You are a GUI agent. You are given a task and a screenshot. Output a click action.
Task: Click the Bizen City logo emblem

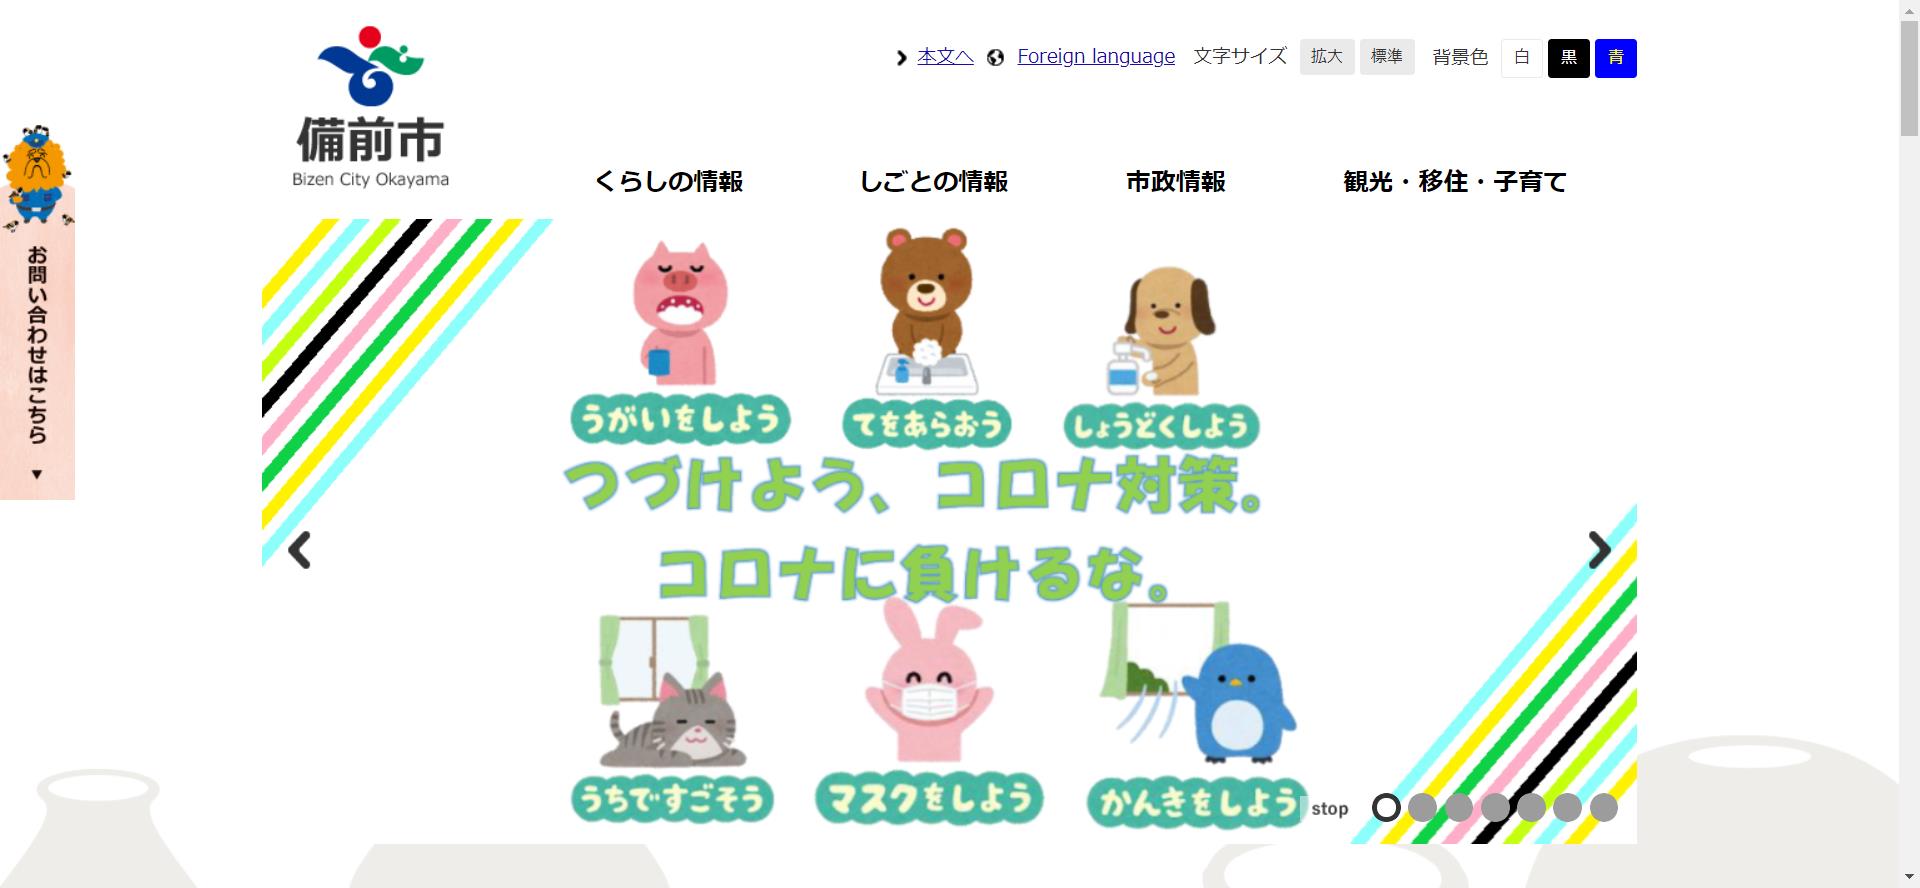tap(370, 66)
